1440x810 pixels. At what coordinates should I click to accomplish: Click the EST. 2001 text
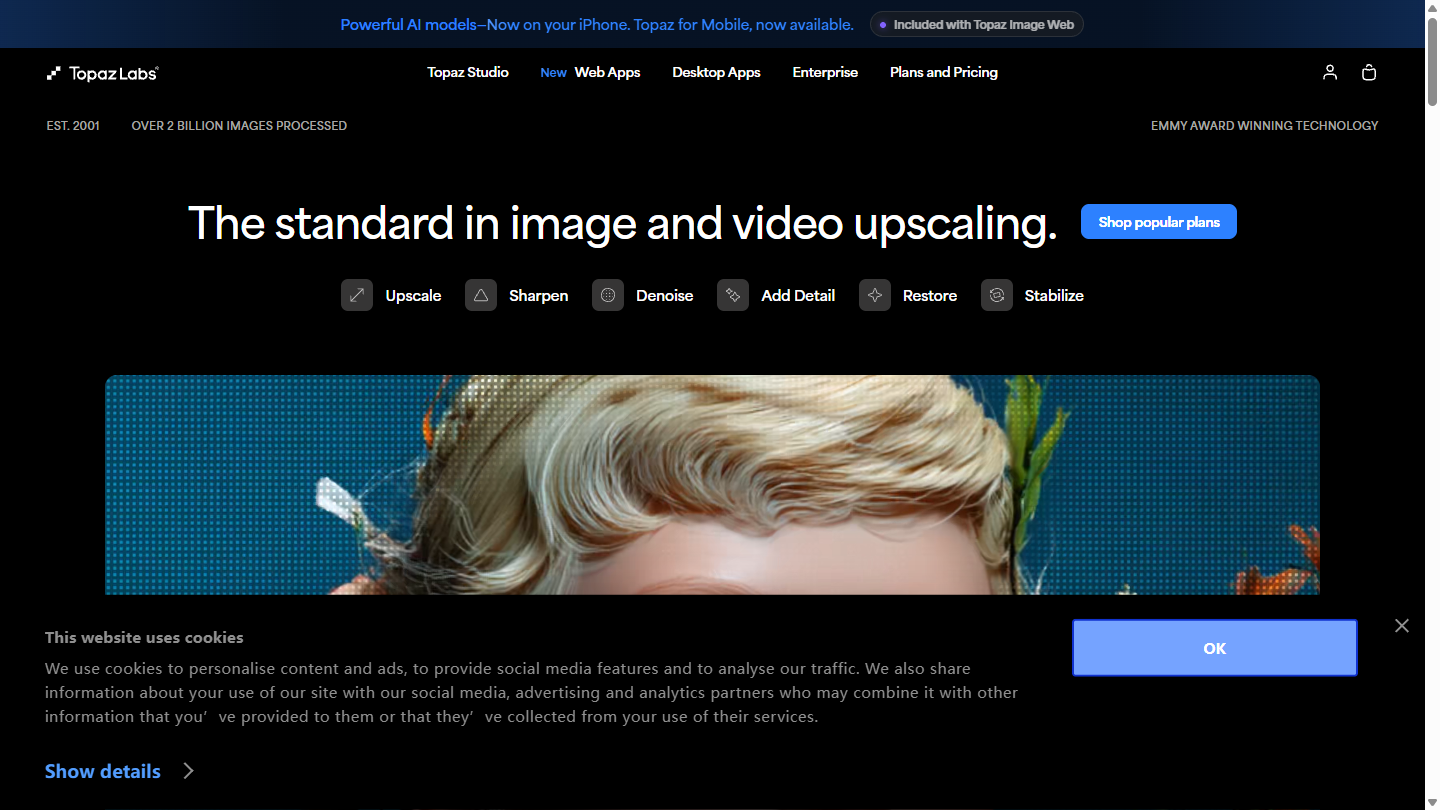point(73,126)
